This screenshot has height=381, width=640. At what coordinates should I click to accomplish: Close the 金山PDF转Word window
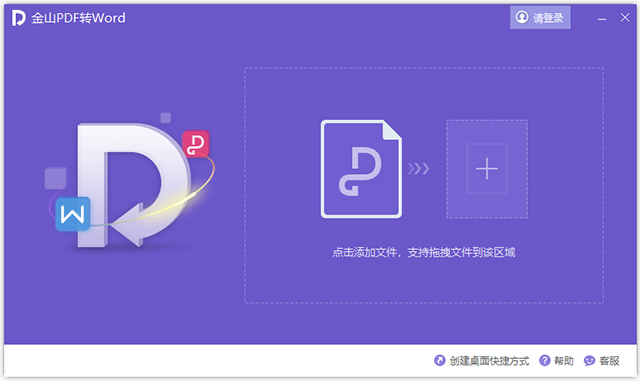pos(625,18)
